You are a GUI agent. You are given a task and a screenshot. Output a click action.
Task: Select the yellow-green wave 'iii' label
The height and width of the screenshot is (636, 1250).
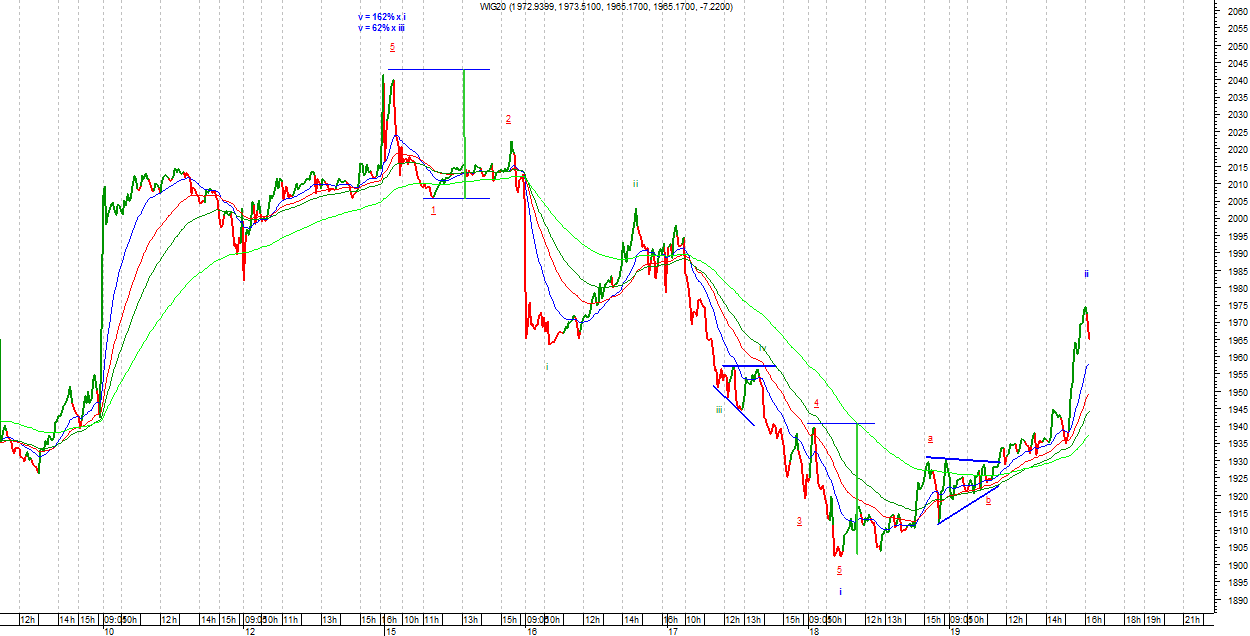tap(719, 409)
